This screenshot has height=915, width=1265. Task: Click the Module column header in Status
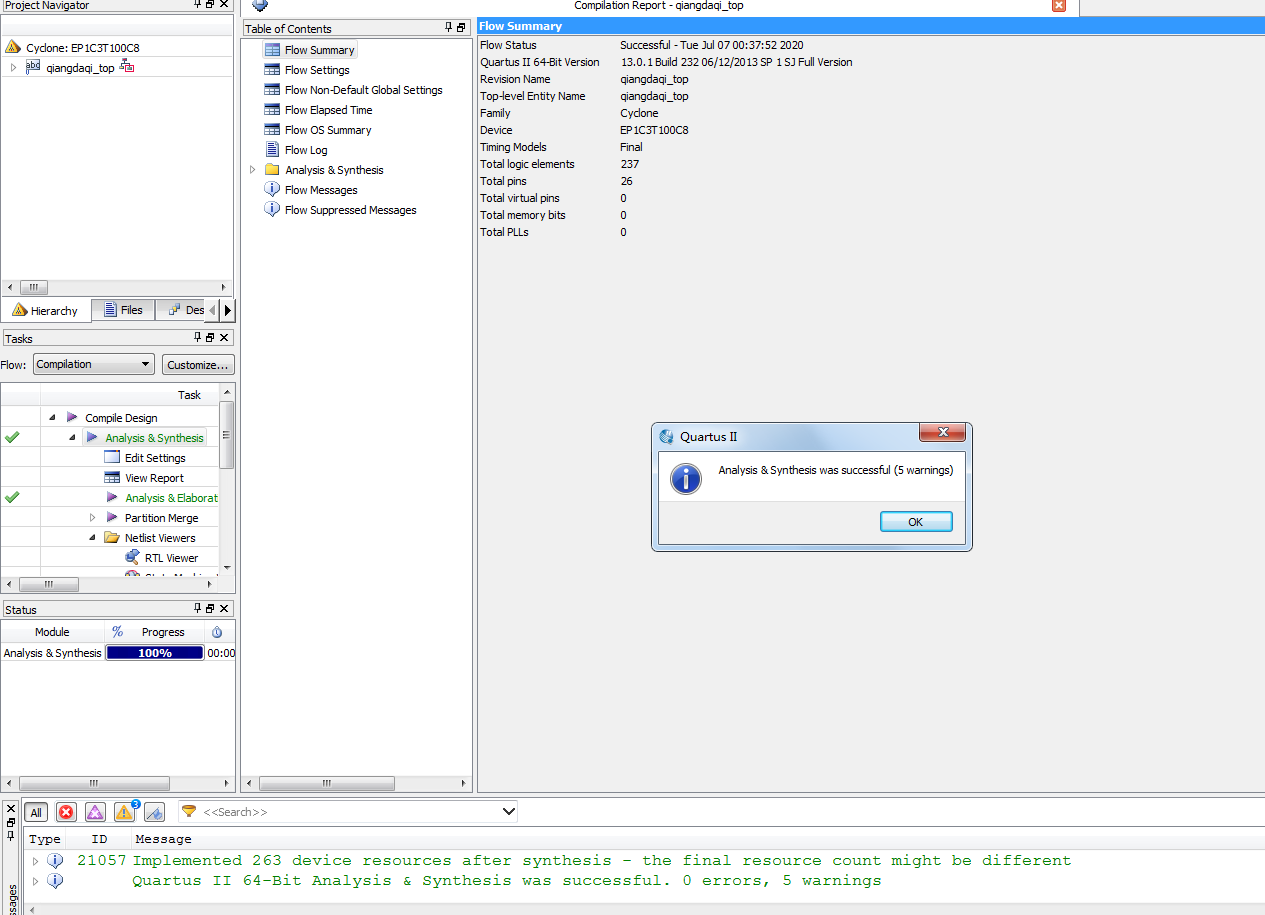pos(52,632)
